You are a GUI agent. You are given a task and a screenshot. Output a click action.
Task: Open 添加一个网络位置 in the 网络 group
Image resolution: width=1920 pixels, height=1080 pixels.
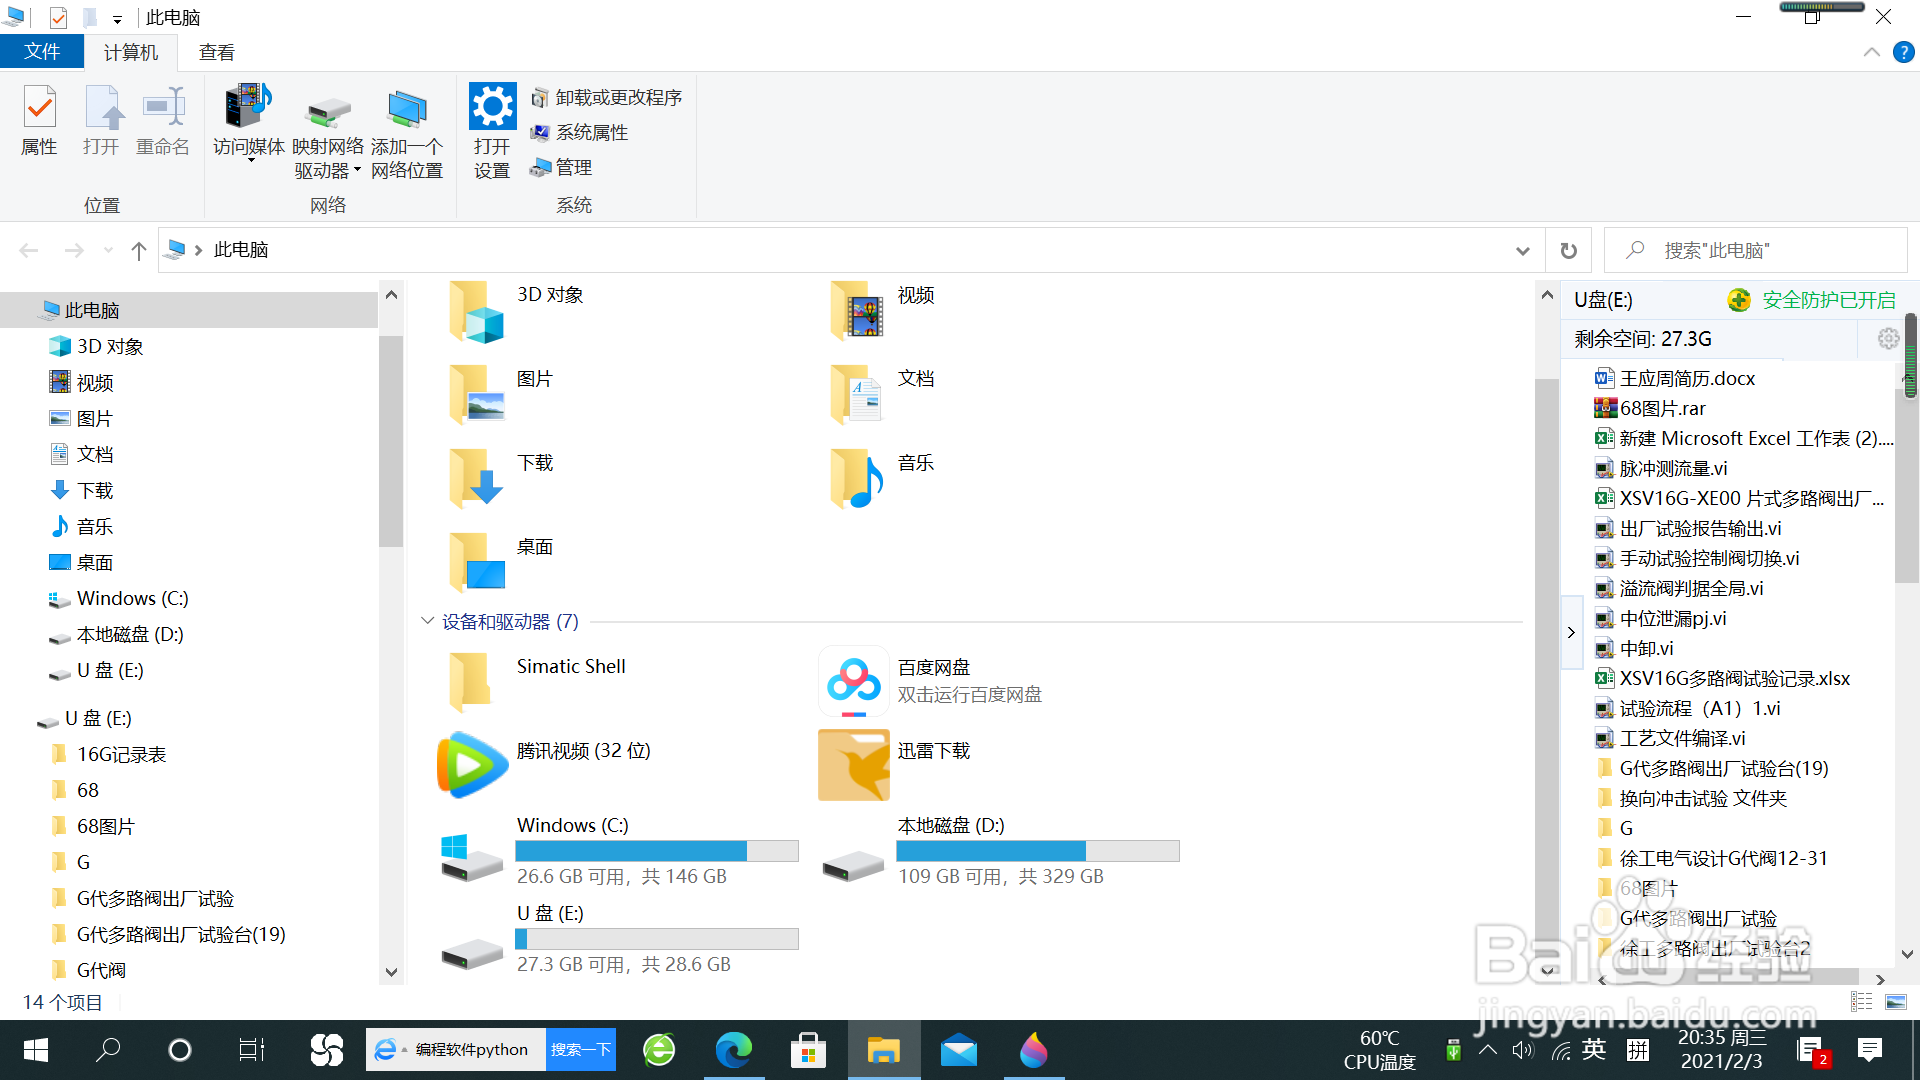click(x=406, y=130)
